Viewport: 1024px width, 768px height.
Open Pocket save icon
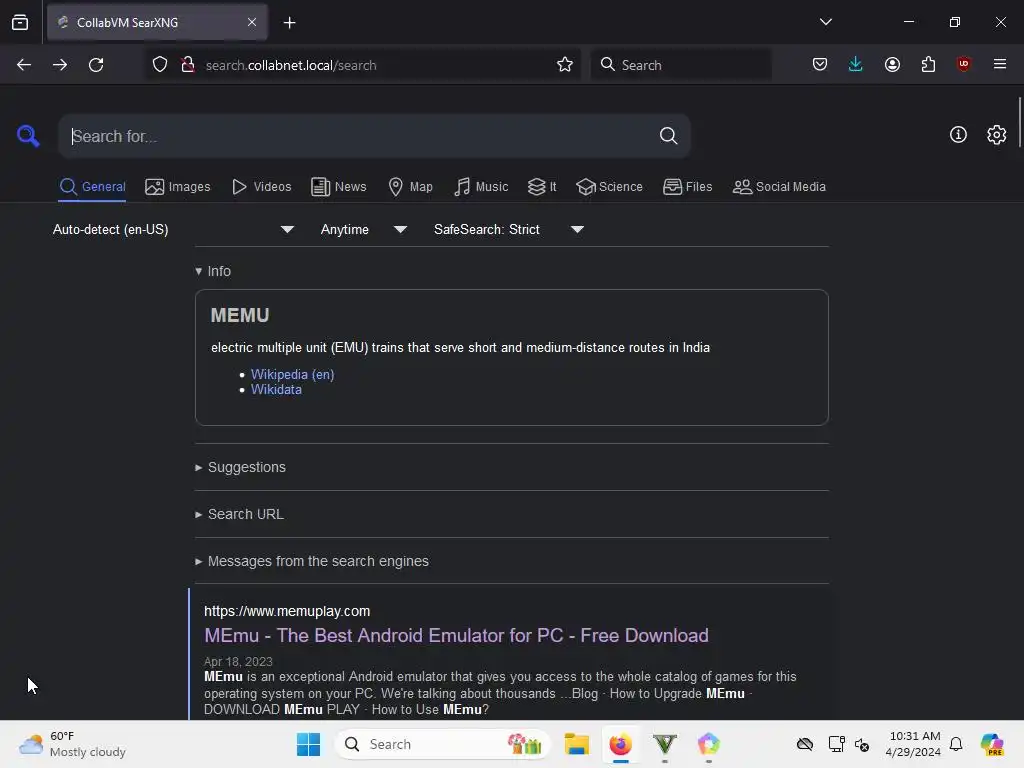coord(820,64)
